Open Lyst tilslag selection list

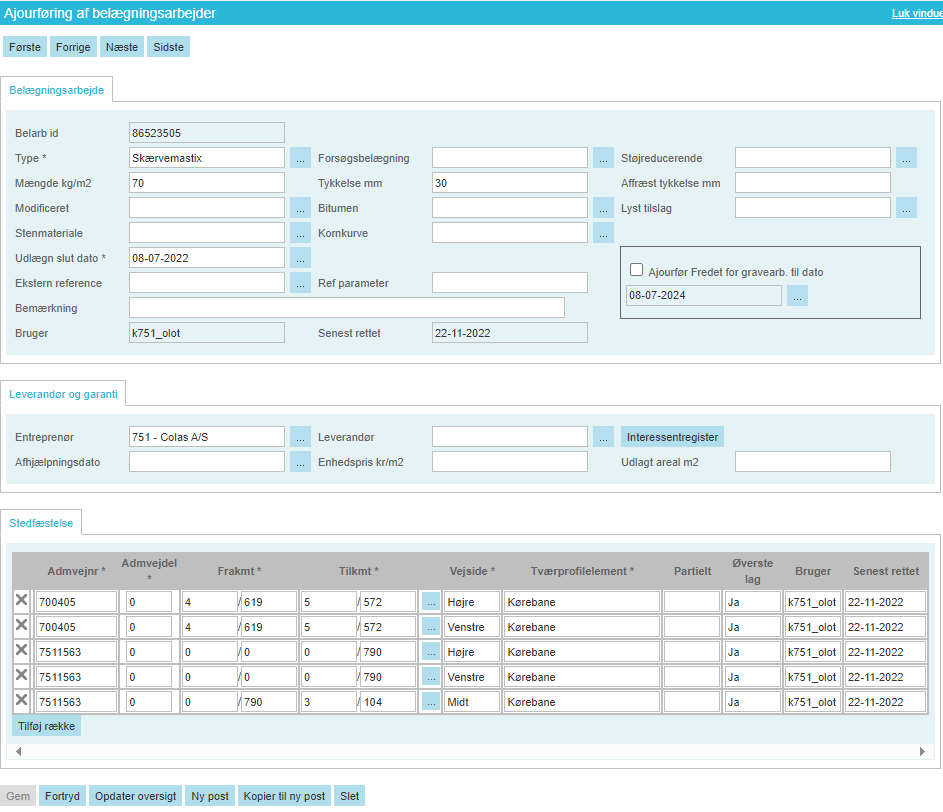click(906, 208)
